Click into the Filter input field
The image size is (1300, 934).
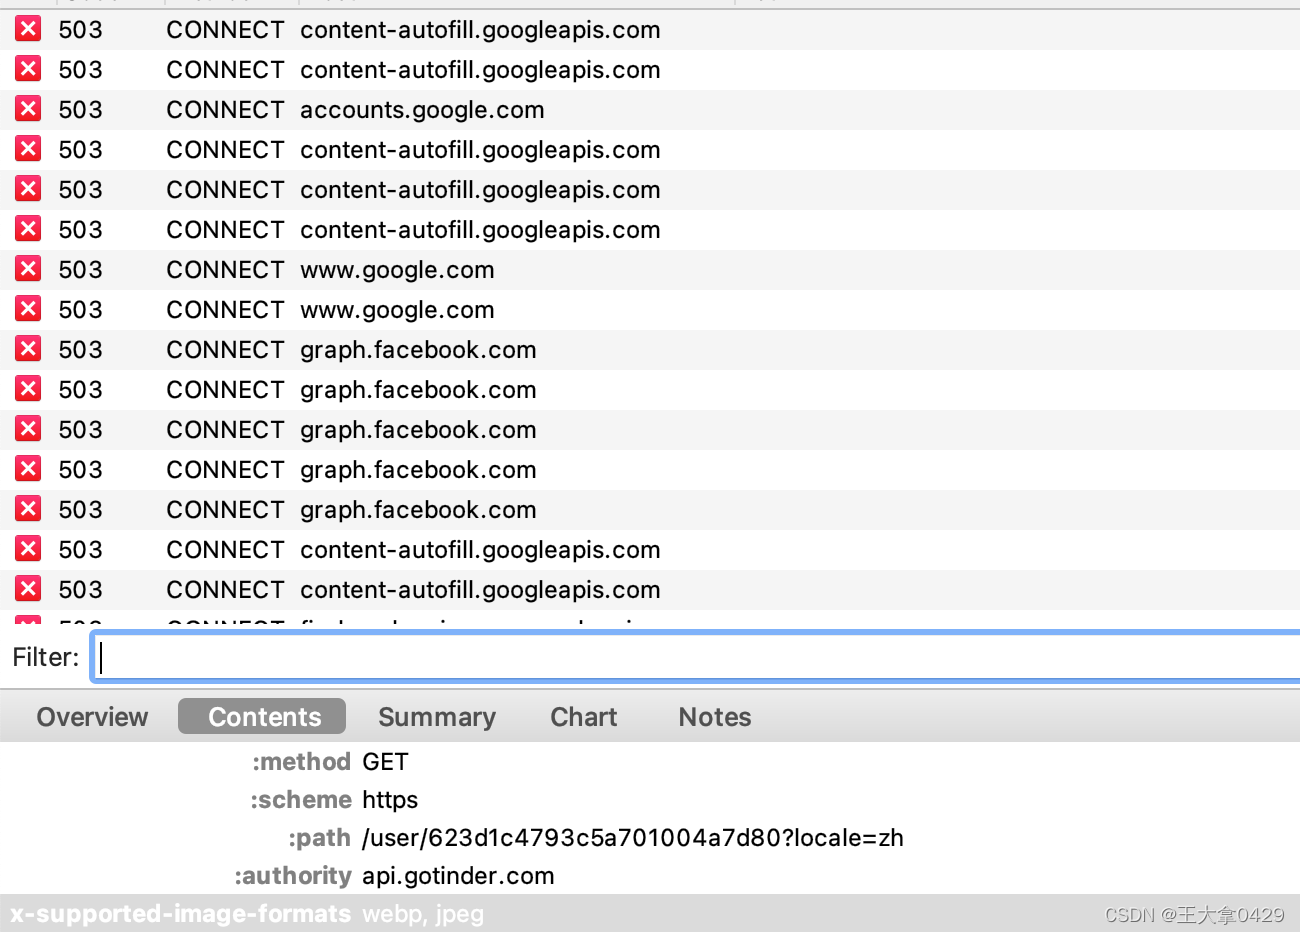[x=696, y=657]
